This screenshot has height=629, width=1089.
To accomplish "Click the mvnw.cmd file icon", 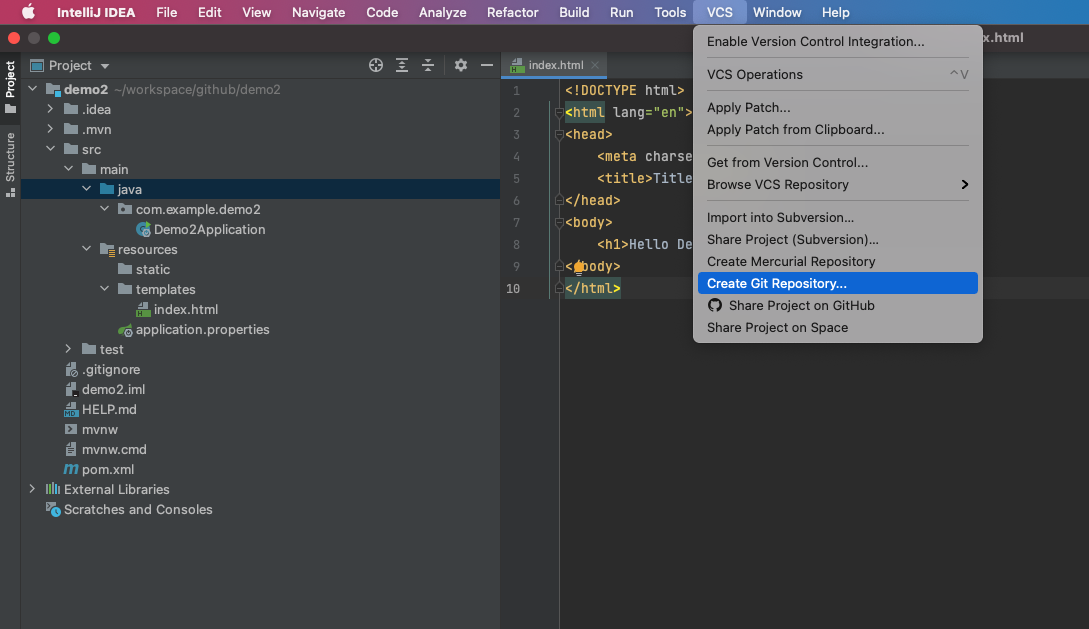I will 71,449.
